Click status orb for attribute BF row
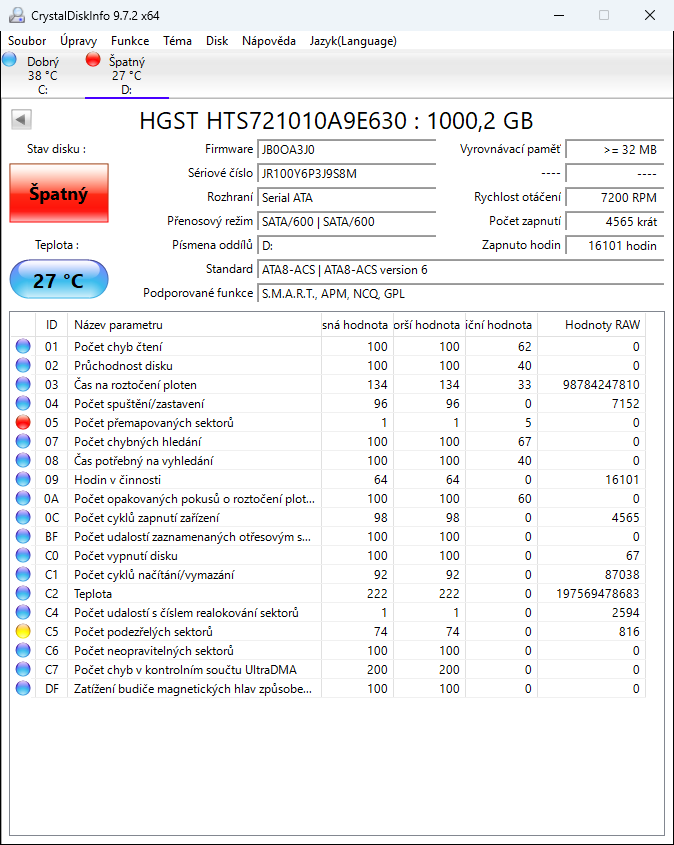This screenshot has height=845, width=674. 23,537
